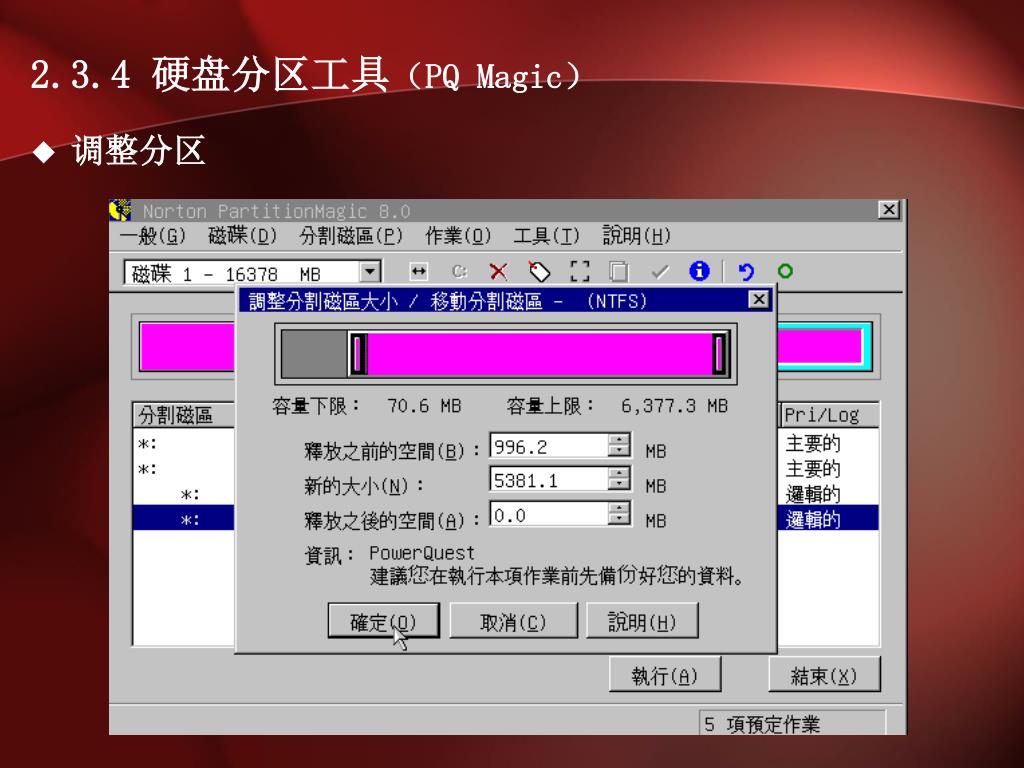Click the green circle apply icon

tap(785, 270)
